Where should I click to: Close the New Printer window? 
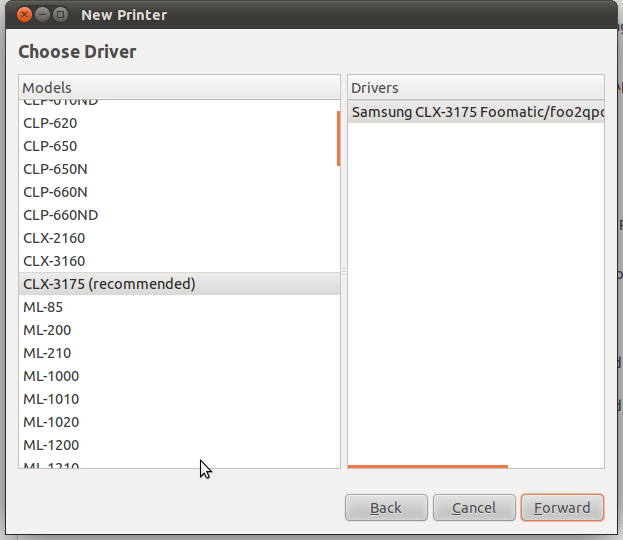point(25,15)
